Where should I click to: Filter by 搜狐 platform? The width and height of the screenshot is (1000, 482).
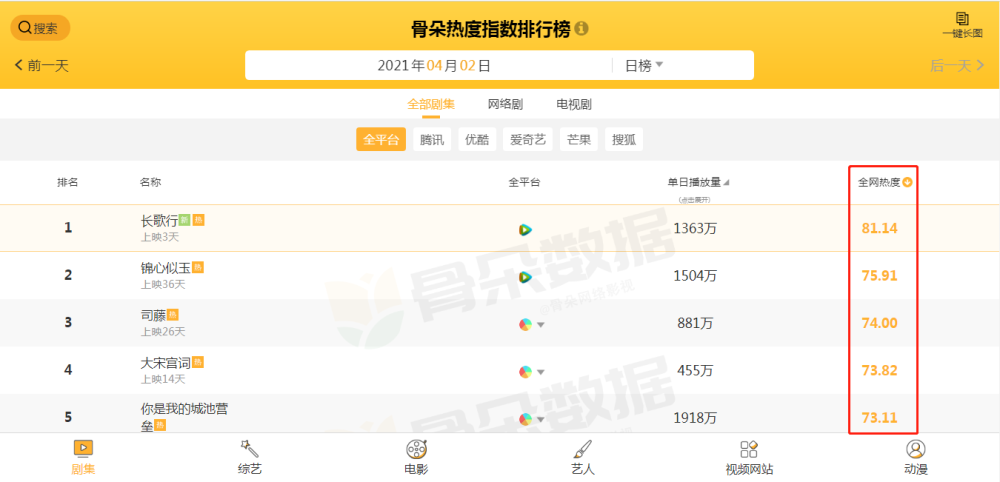point(624,140)
